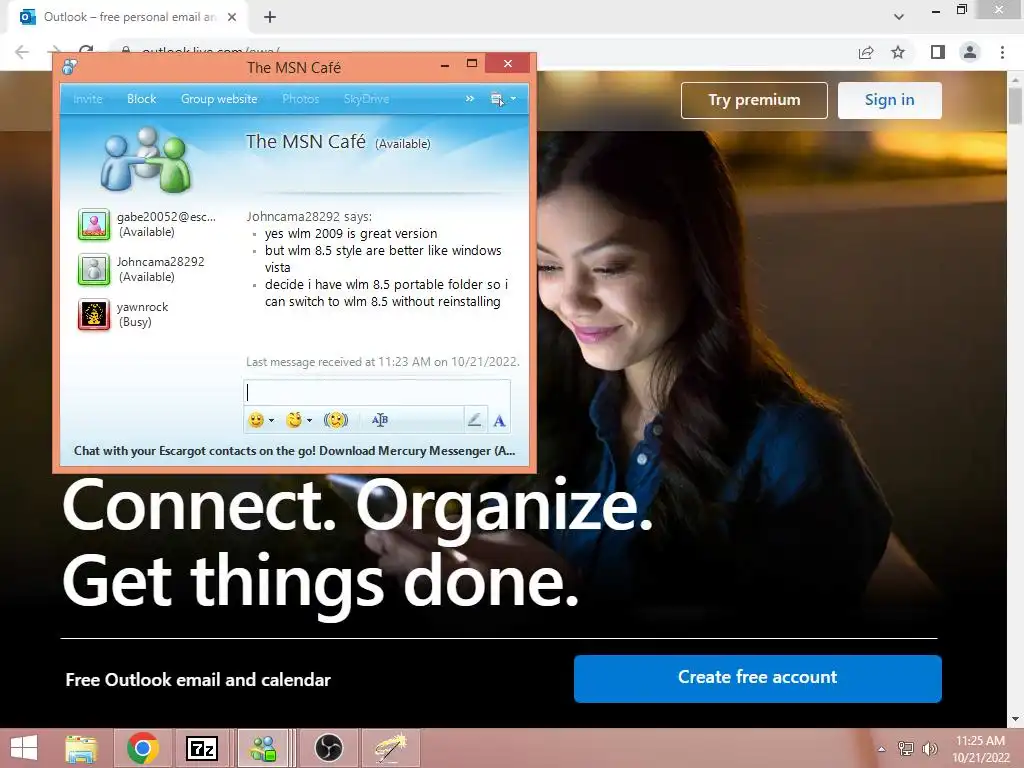Send a nudge to the group
The height and width of the screenshot is (768, 1024).
click(336, 420)
